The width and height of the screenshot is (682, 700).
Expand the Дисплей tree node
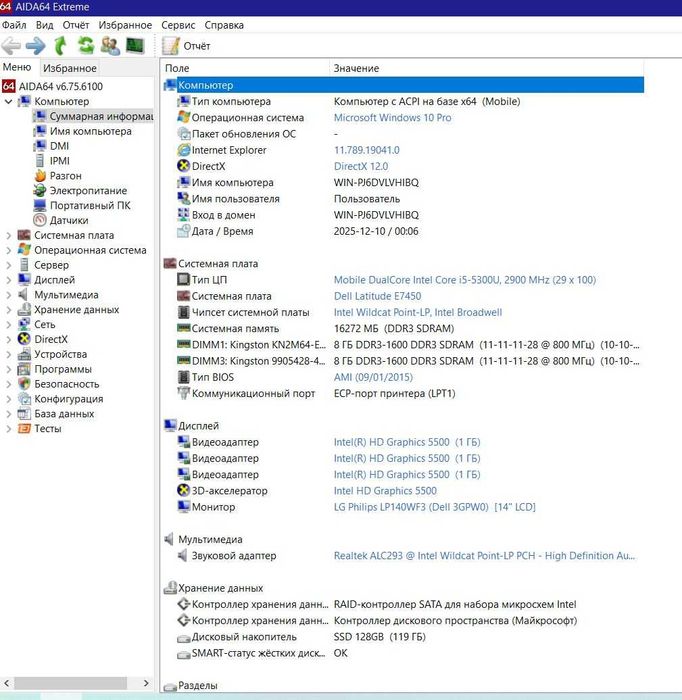pyautogui.click(x=8, y=280)
